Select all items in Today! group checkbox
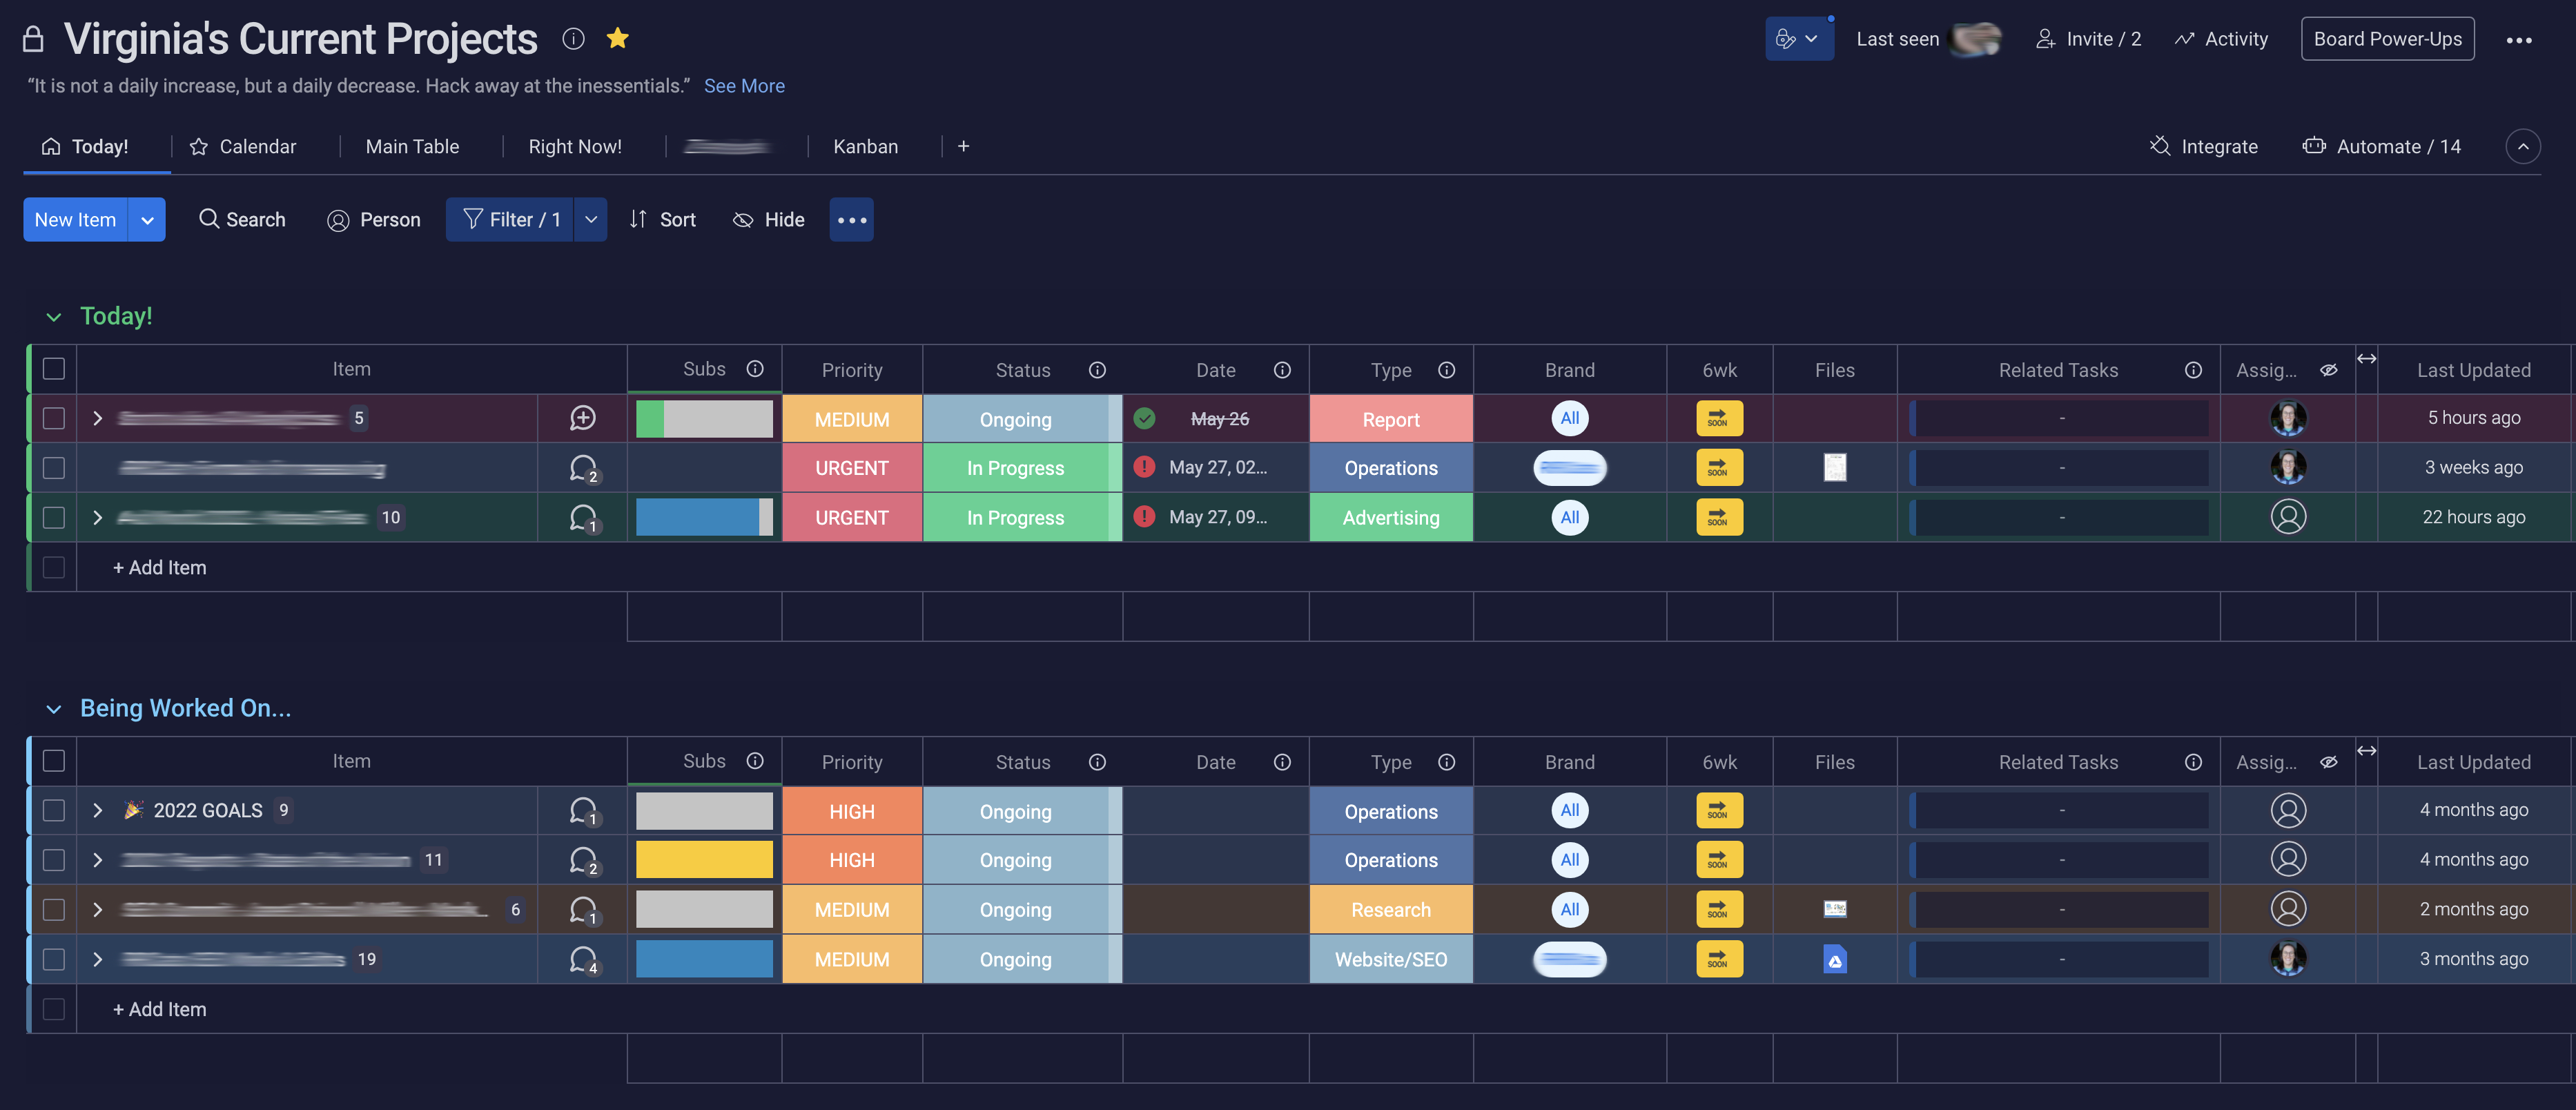This screenshot has height=1110, width=2576. point(54,369)
